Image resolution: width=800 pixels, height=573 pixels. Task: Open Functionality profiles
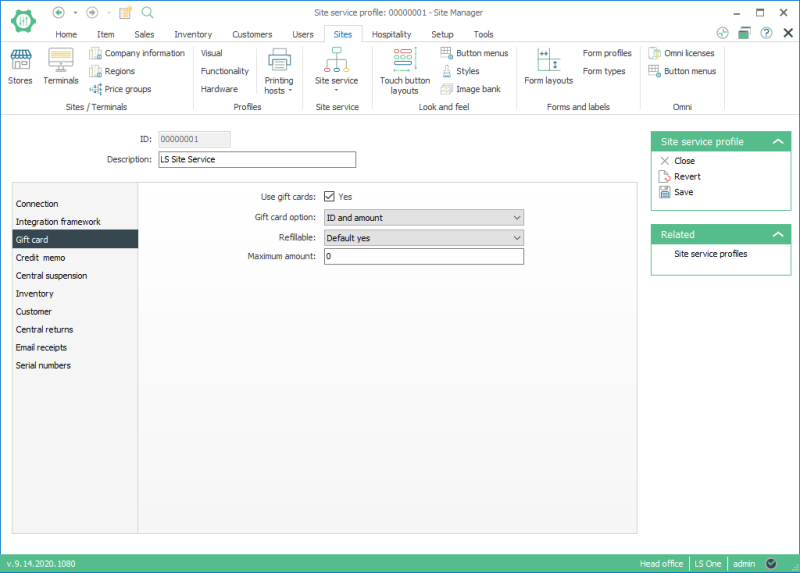tap(224, 71)
